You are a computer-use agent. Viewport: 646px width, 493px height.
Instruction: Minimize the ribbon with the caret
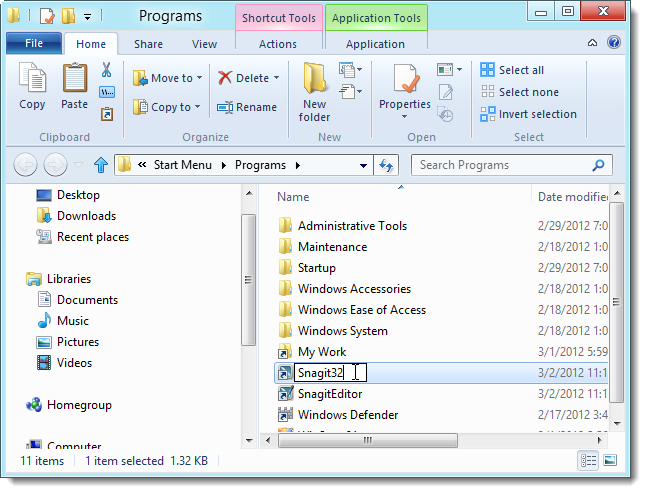pos(592,42)
